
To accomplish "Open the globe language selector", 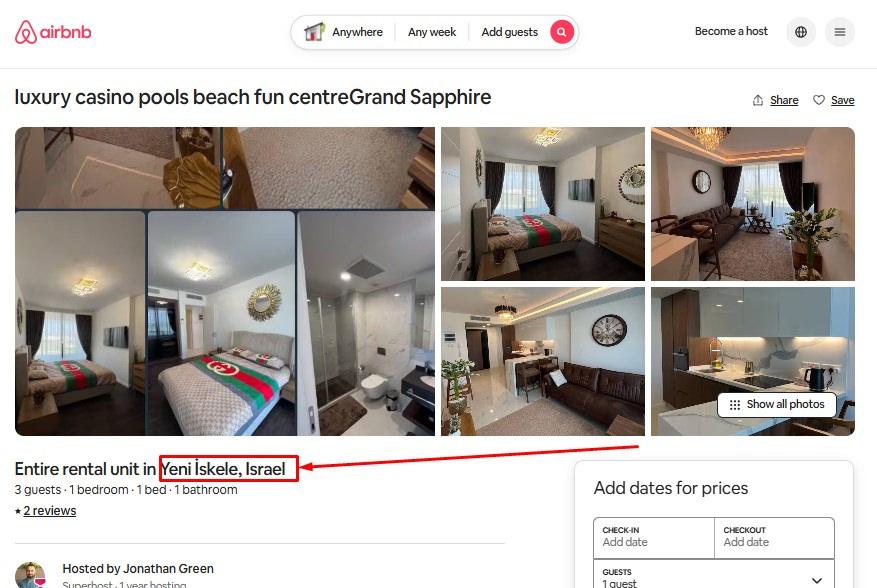I will (x=801, y=32).
